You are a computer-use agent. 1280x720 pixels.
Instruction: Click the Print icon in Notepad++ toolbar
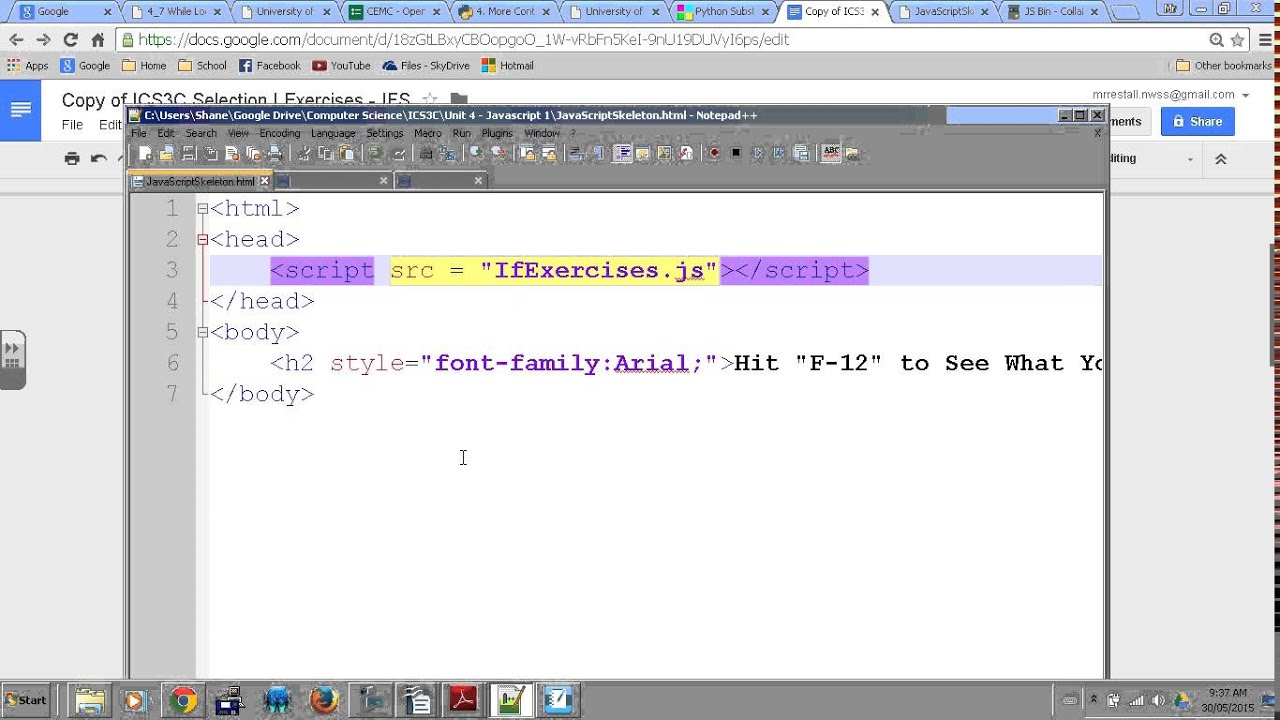[274, 153]
